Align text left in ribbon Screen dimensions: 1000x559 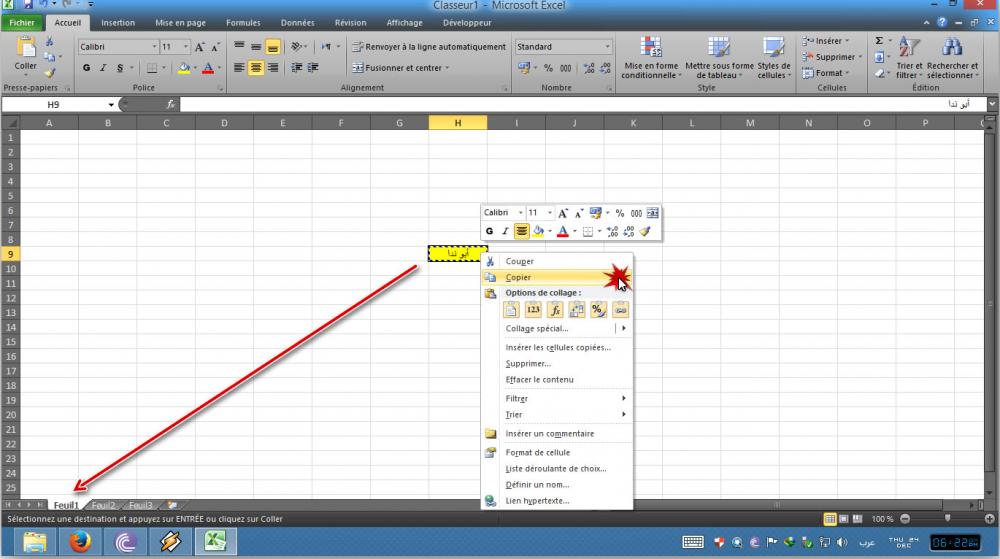tap(239, 68)
